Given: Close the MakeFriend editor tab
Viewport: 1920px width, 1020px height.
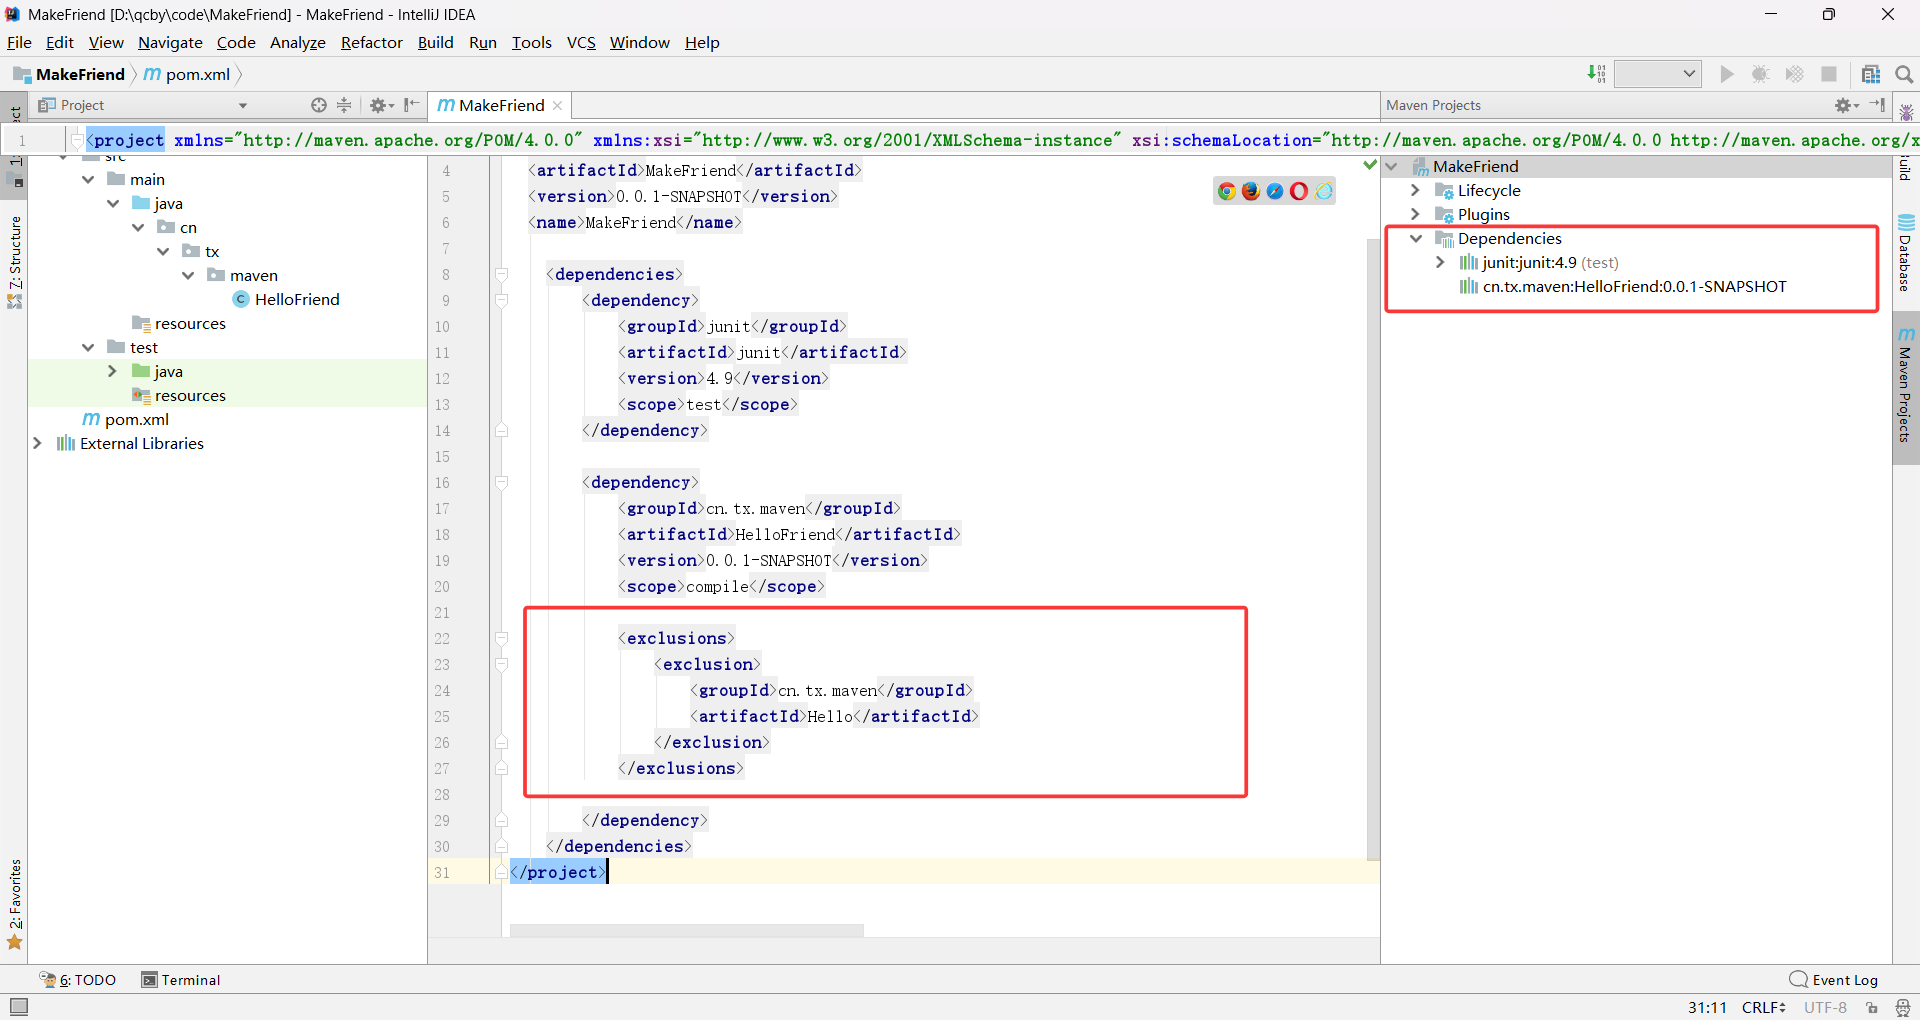Looking at the screenshot, I should 558,105.
